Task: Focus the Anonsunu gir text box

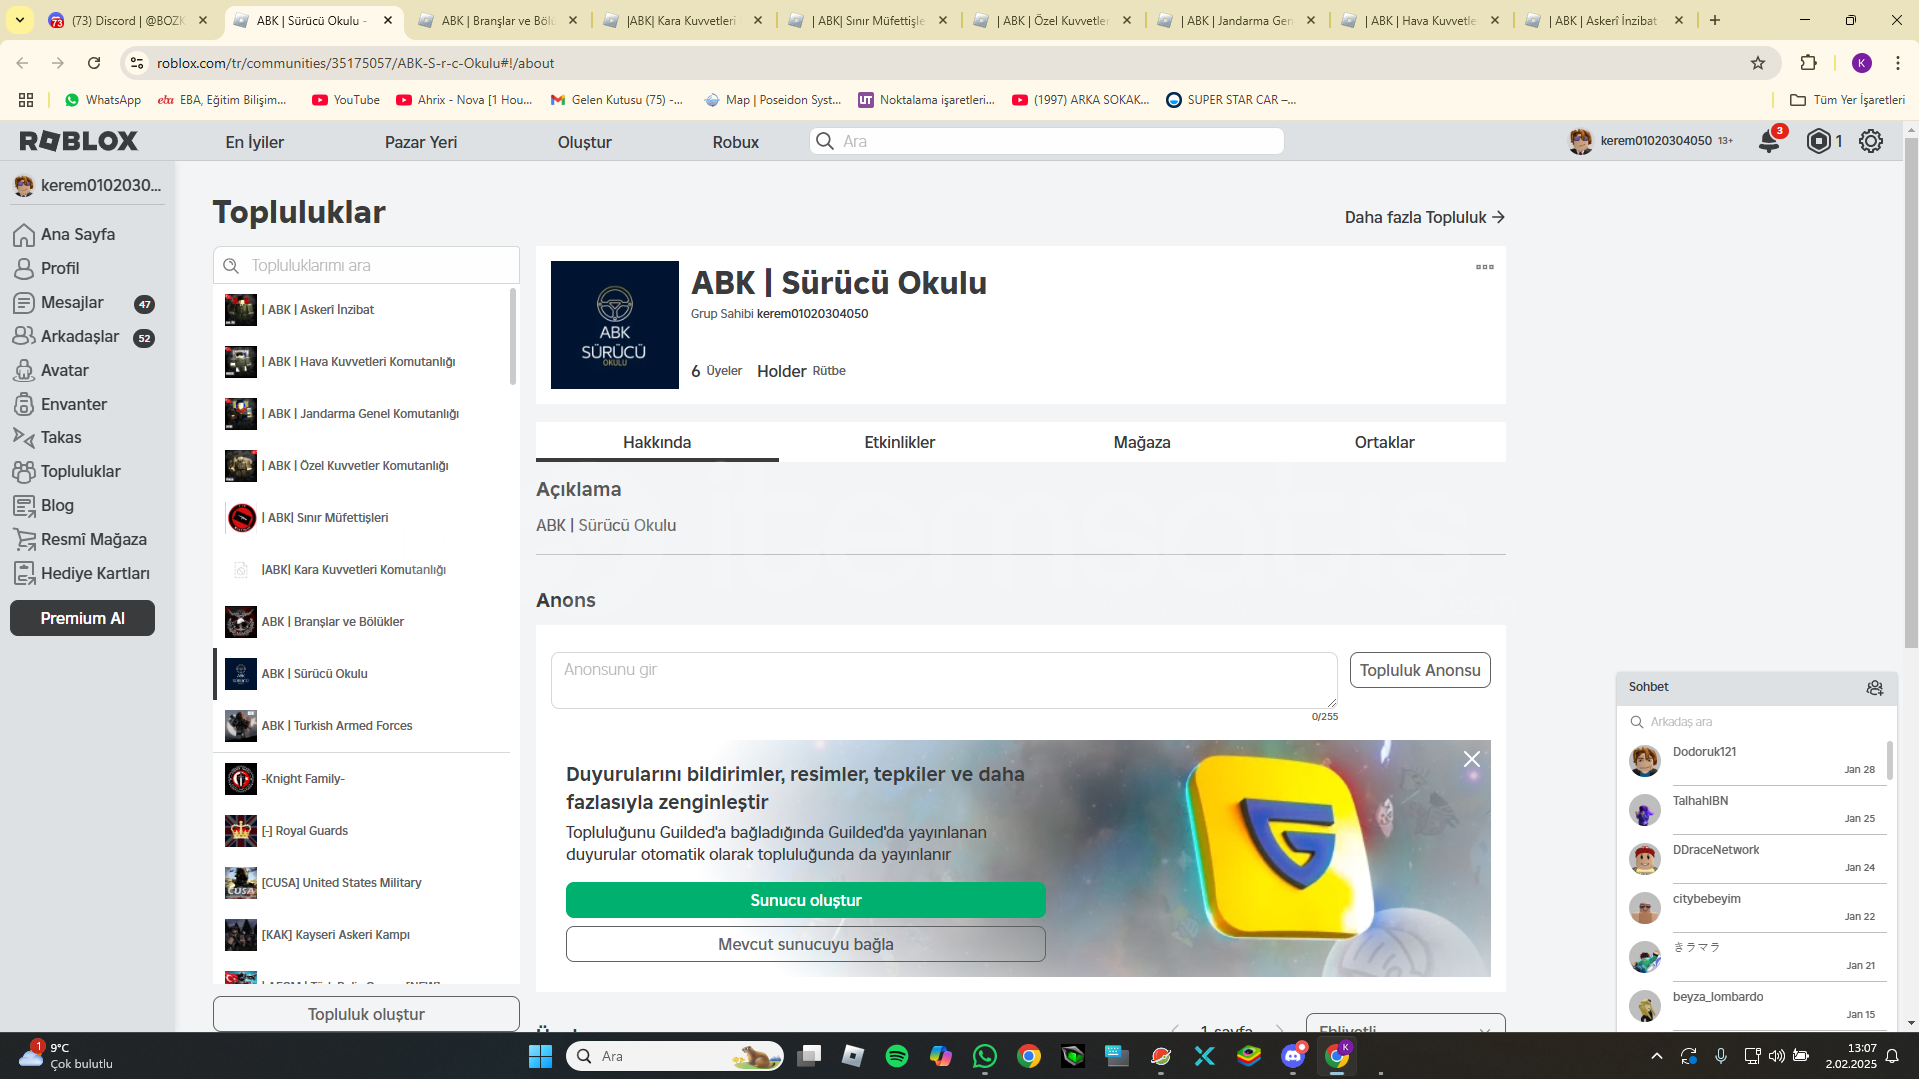Action: click(x=944, y=680)
